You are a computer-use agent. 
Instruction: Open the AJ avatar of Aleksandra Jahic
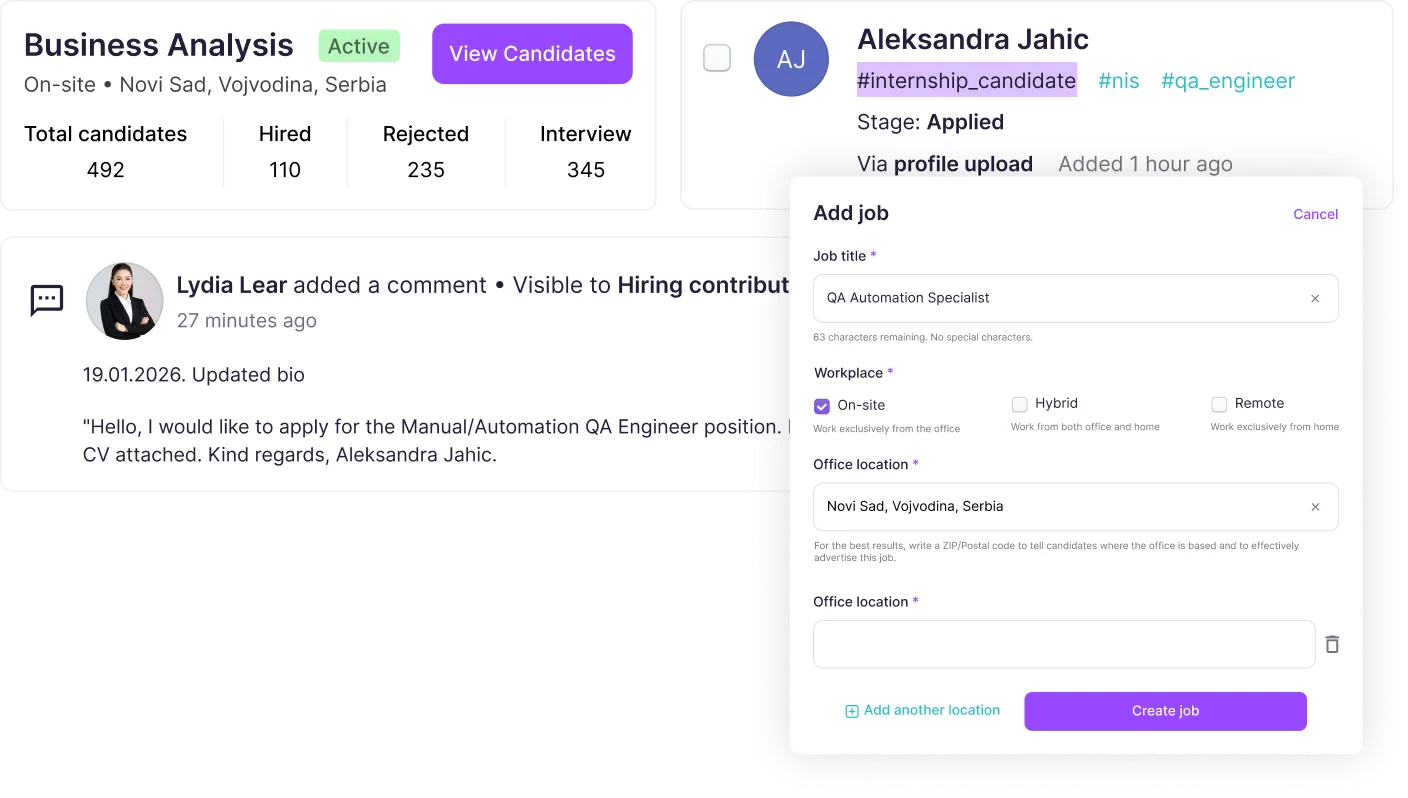(x=791, y=59)
